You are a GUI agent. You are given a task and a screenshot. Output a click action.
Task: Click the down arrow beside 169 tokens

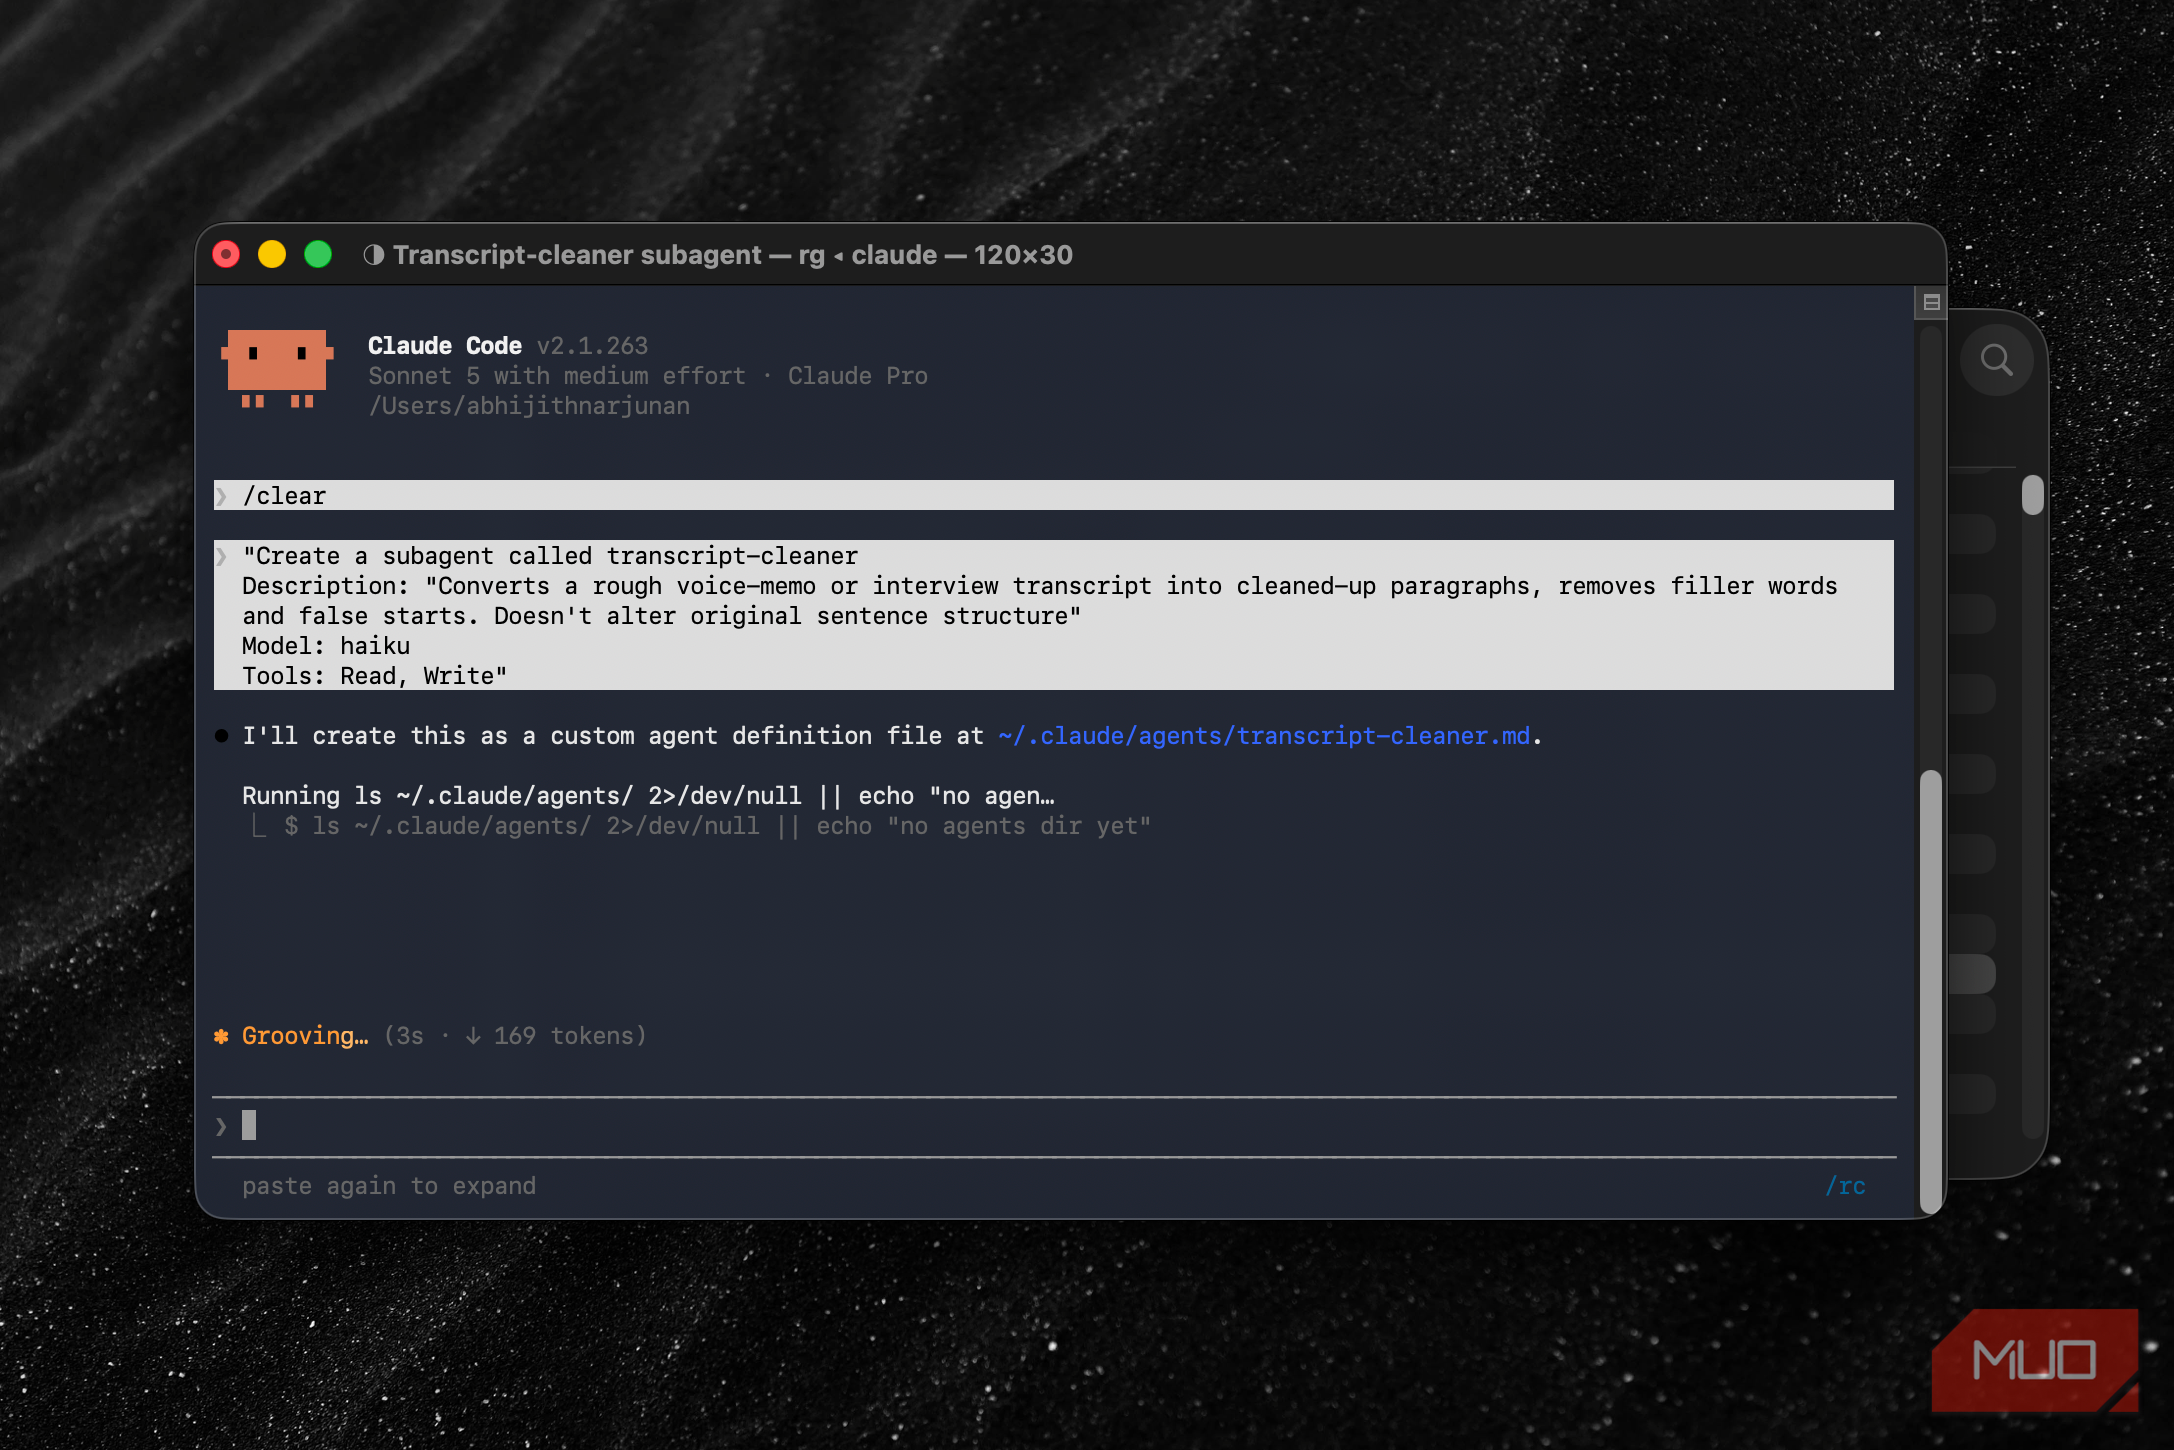tap(473, 1036)
